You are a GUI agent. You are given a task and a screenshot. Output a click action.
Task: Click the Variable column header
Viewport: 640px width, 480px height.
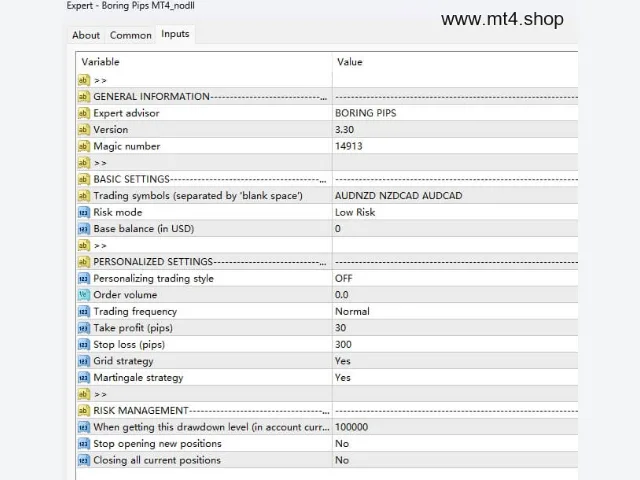(100, 62)
